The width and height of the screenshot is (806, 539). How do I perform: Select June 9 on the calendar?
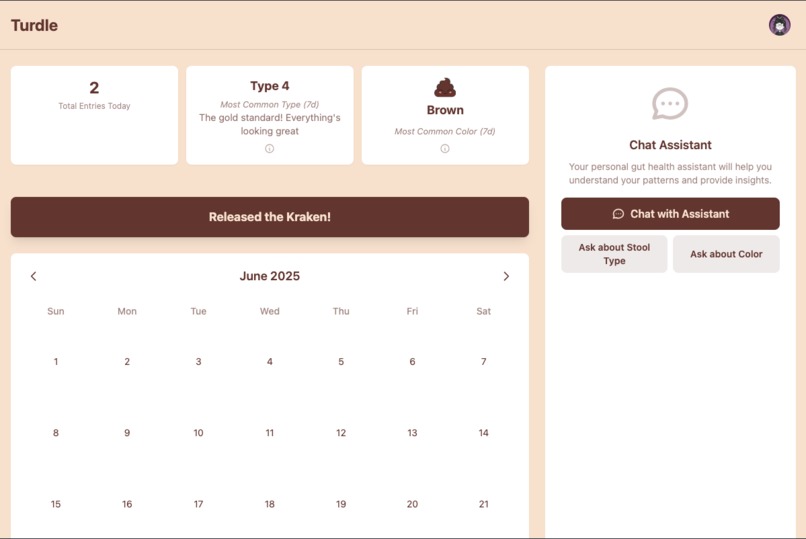(127, 433)
